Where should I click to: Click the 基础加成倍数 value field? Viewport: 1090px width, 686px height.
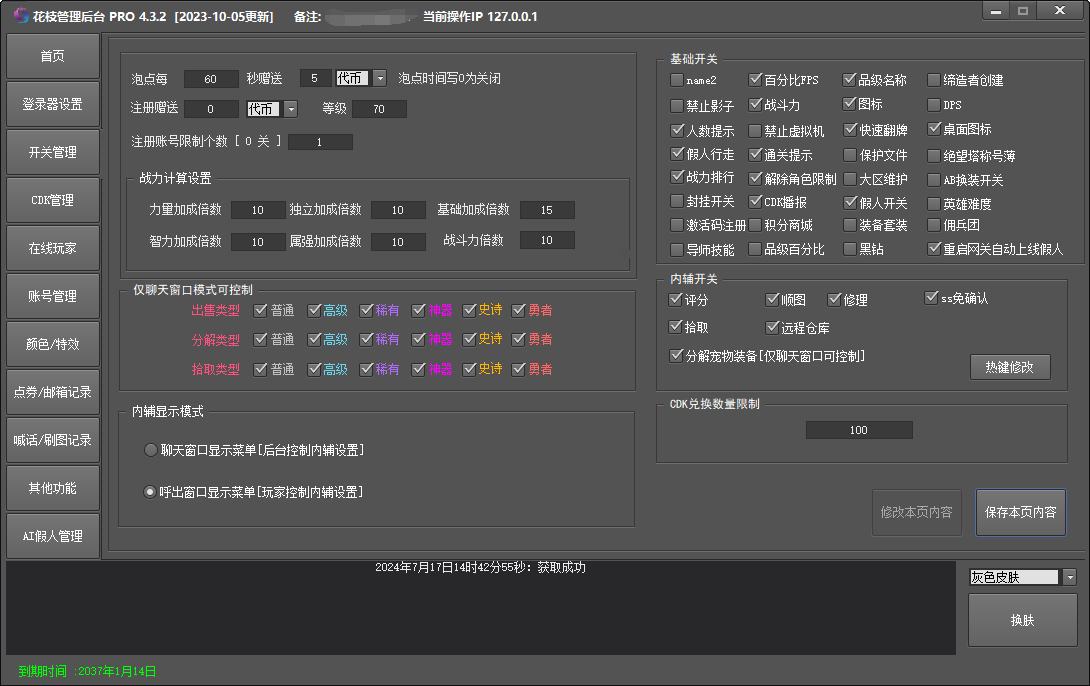coord(547,210)
